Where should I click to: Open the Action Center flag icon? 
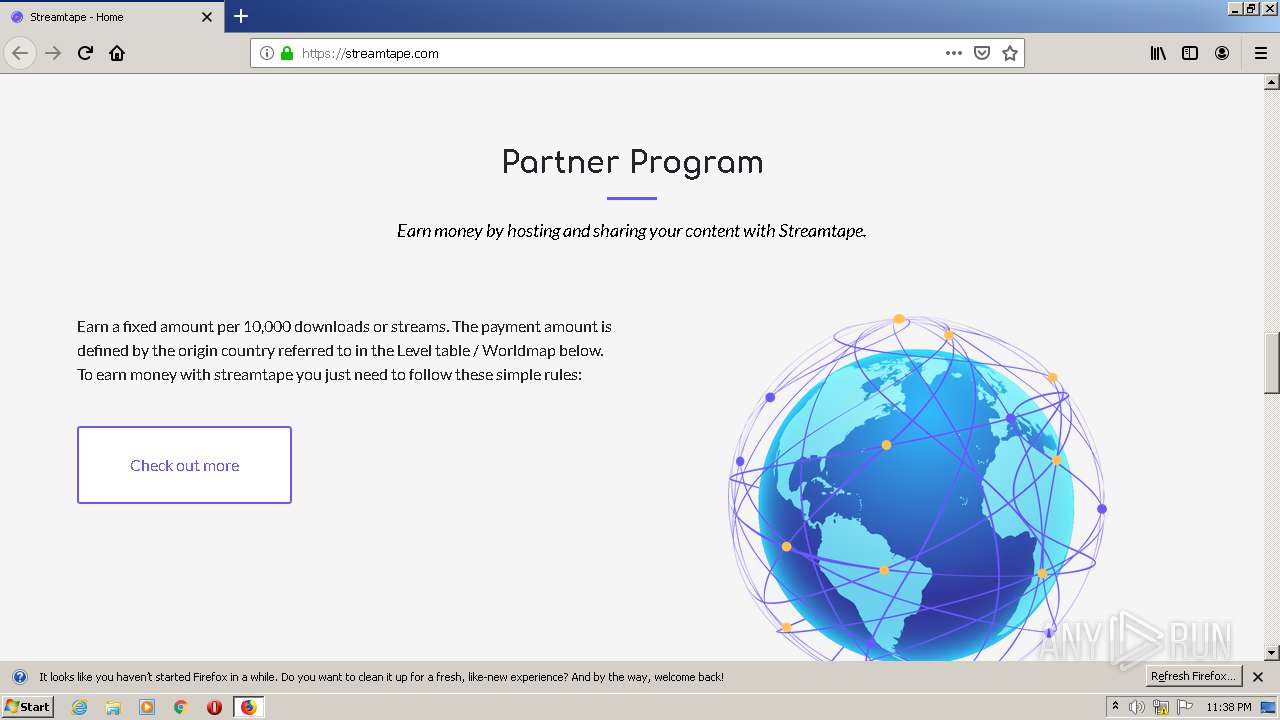1185,707
